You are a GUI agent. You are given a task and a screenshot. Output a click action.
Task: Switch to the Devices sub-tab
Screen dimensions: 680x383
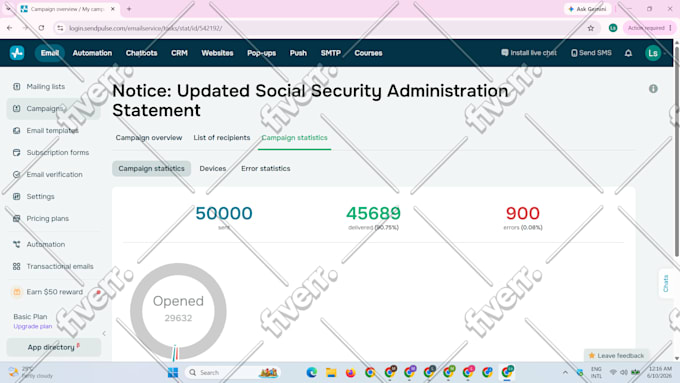click(212, 168)
